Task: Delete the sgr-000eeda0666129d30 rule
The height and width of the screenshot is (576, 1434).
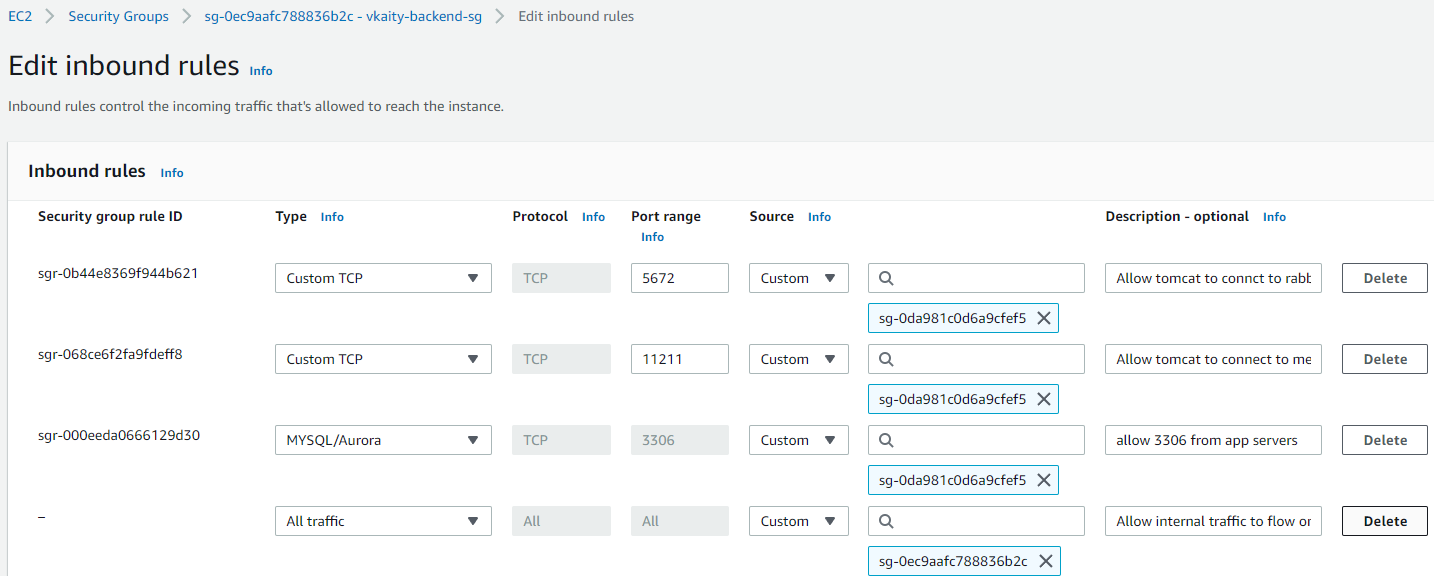Action: click(1385, 440)
